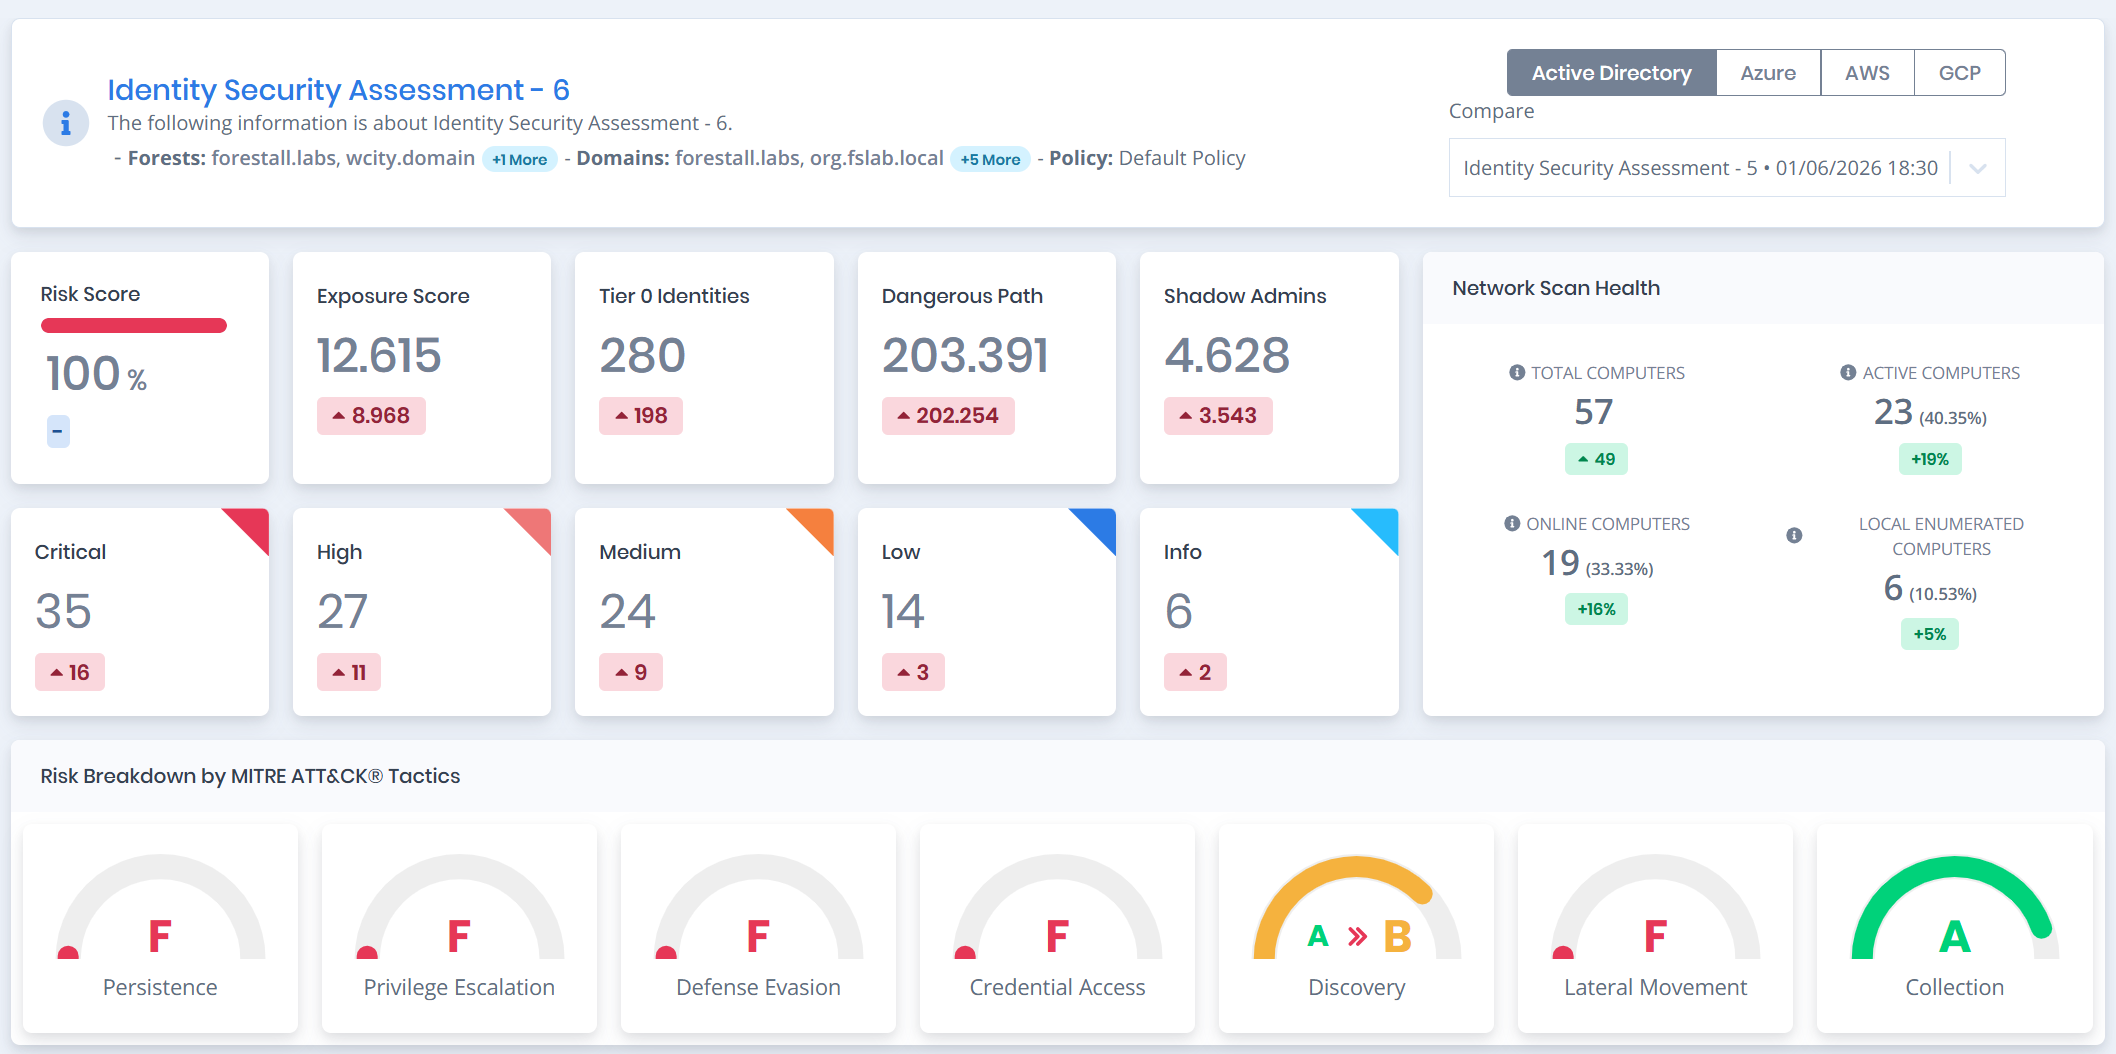This screenshot has height=1054, width=2116.
Task: Click the Shadow Admins 4.628 value
Action: [x=1227, y=355]
